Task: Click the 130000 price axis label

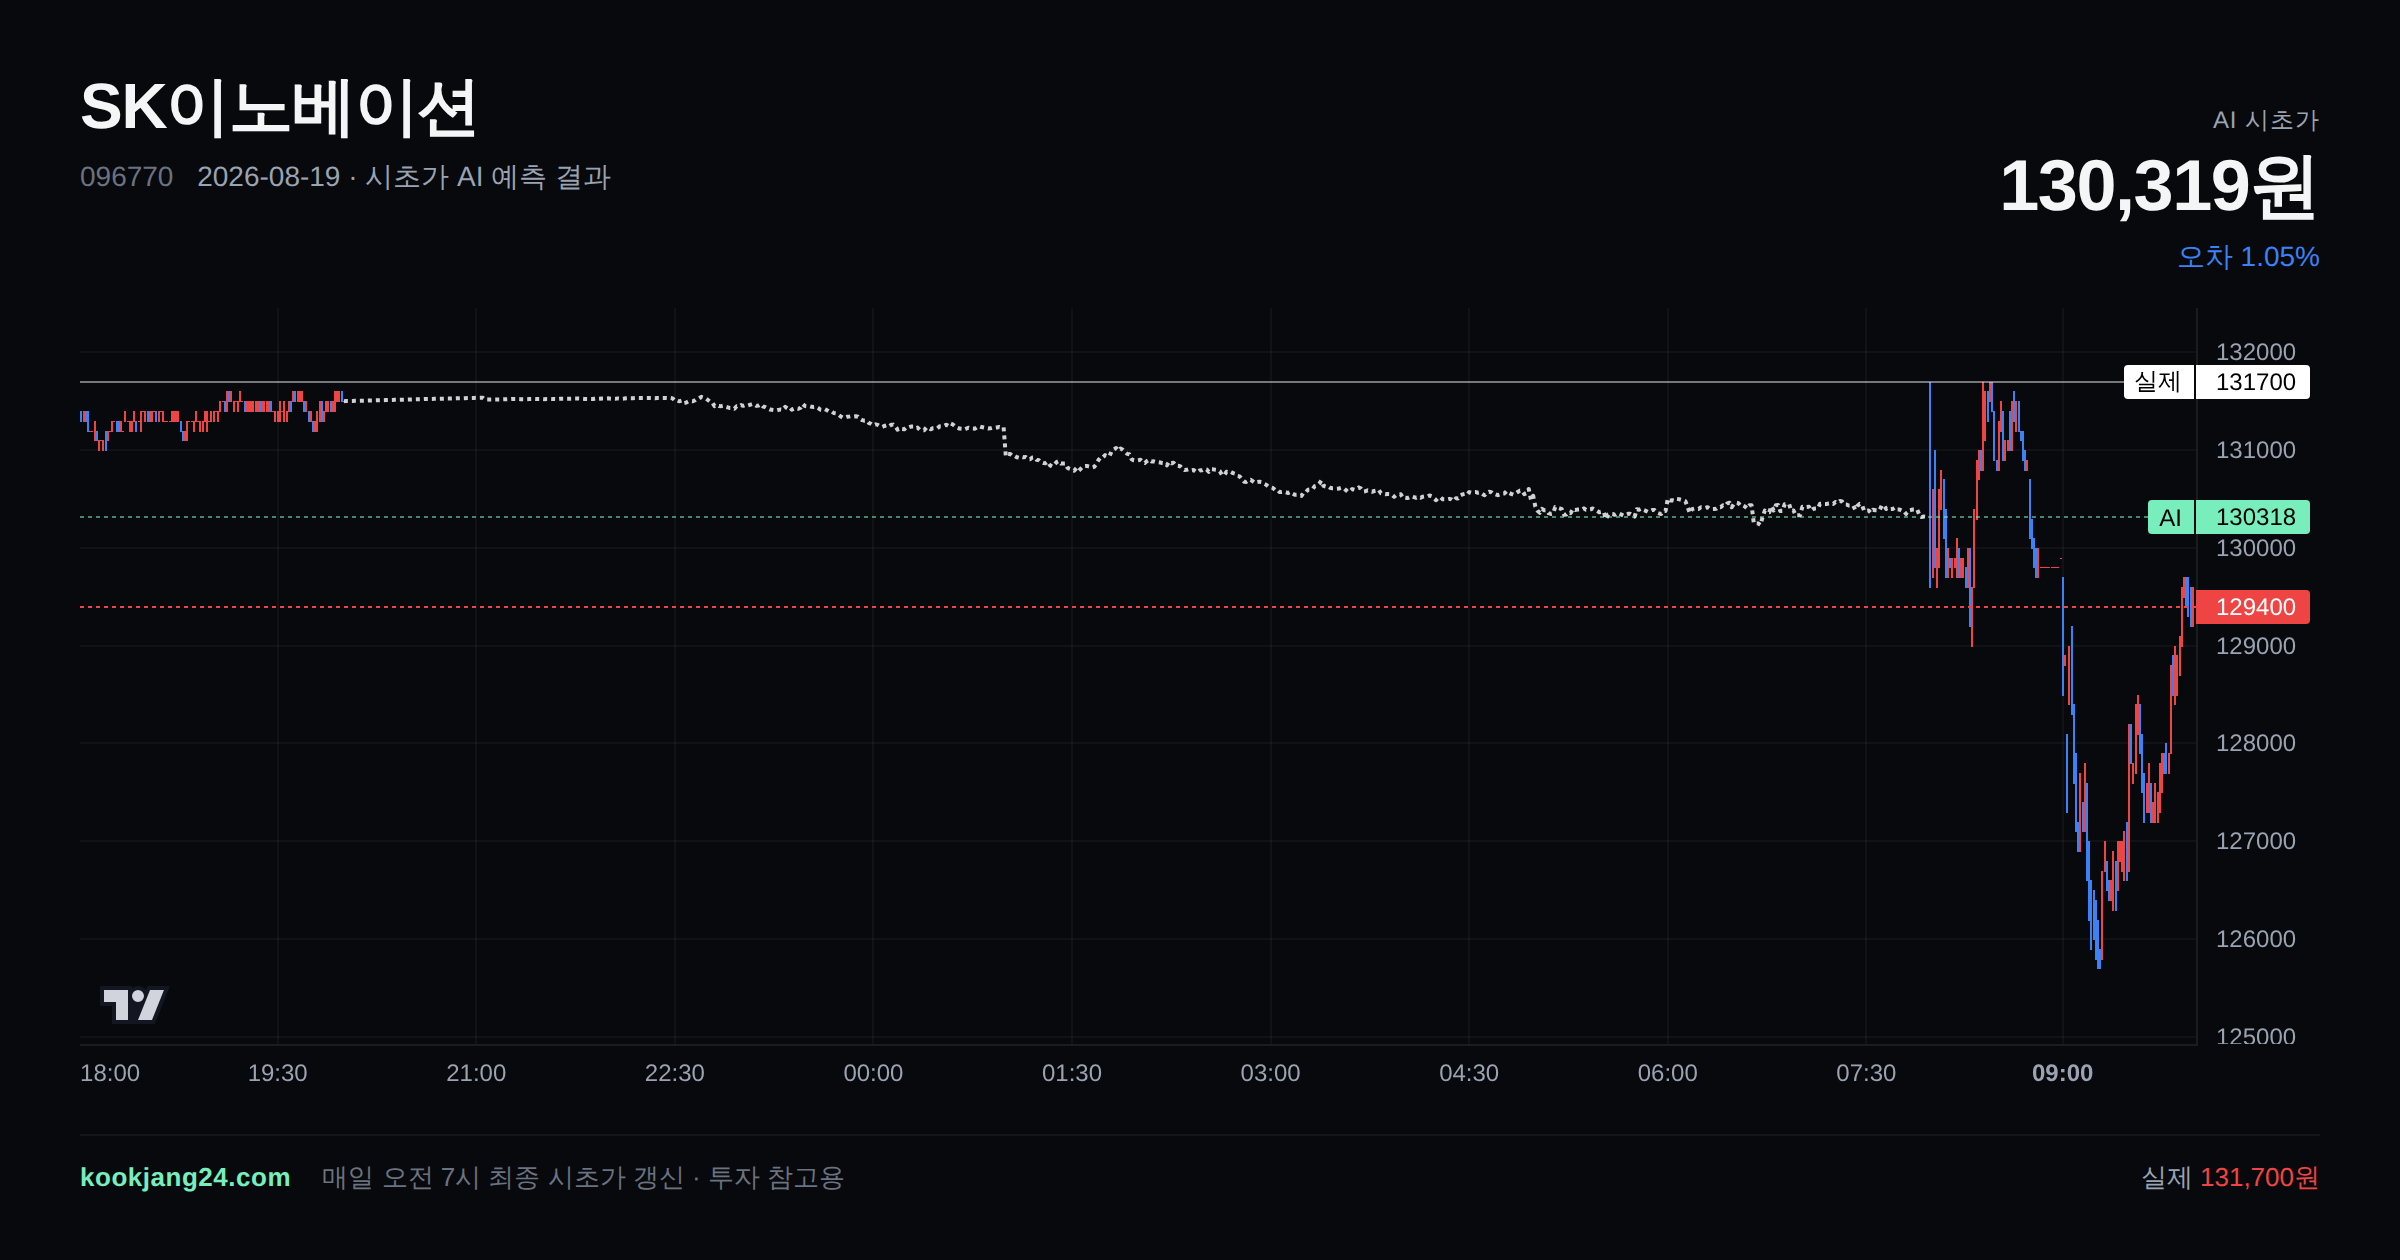Action: (2255, 548)
